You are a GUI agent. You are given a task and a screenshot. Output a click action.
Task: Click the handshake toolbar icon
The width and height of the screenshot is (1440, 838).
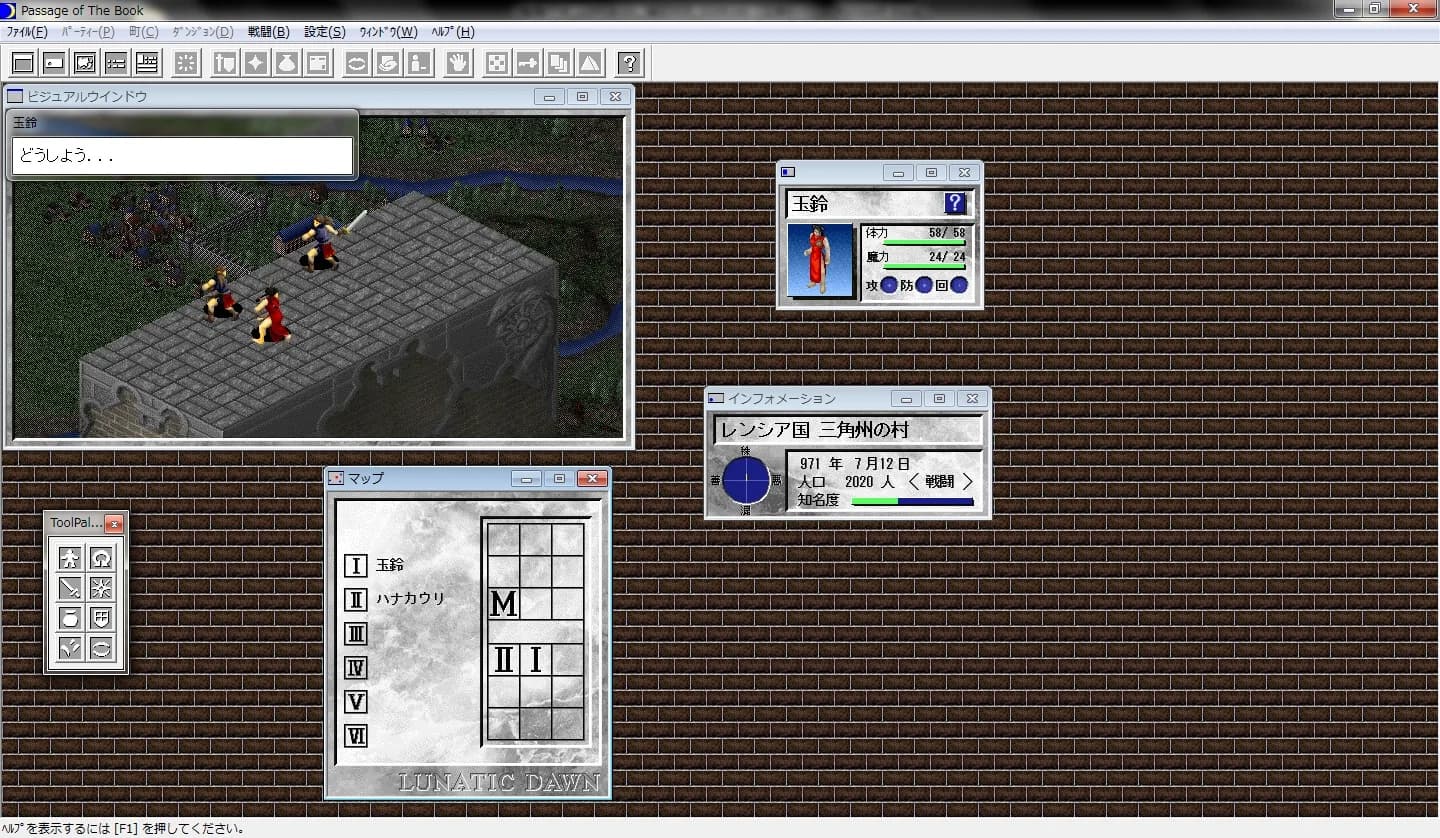(x=388, y=63)
